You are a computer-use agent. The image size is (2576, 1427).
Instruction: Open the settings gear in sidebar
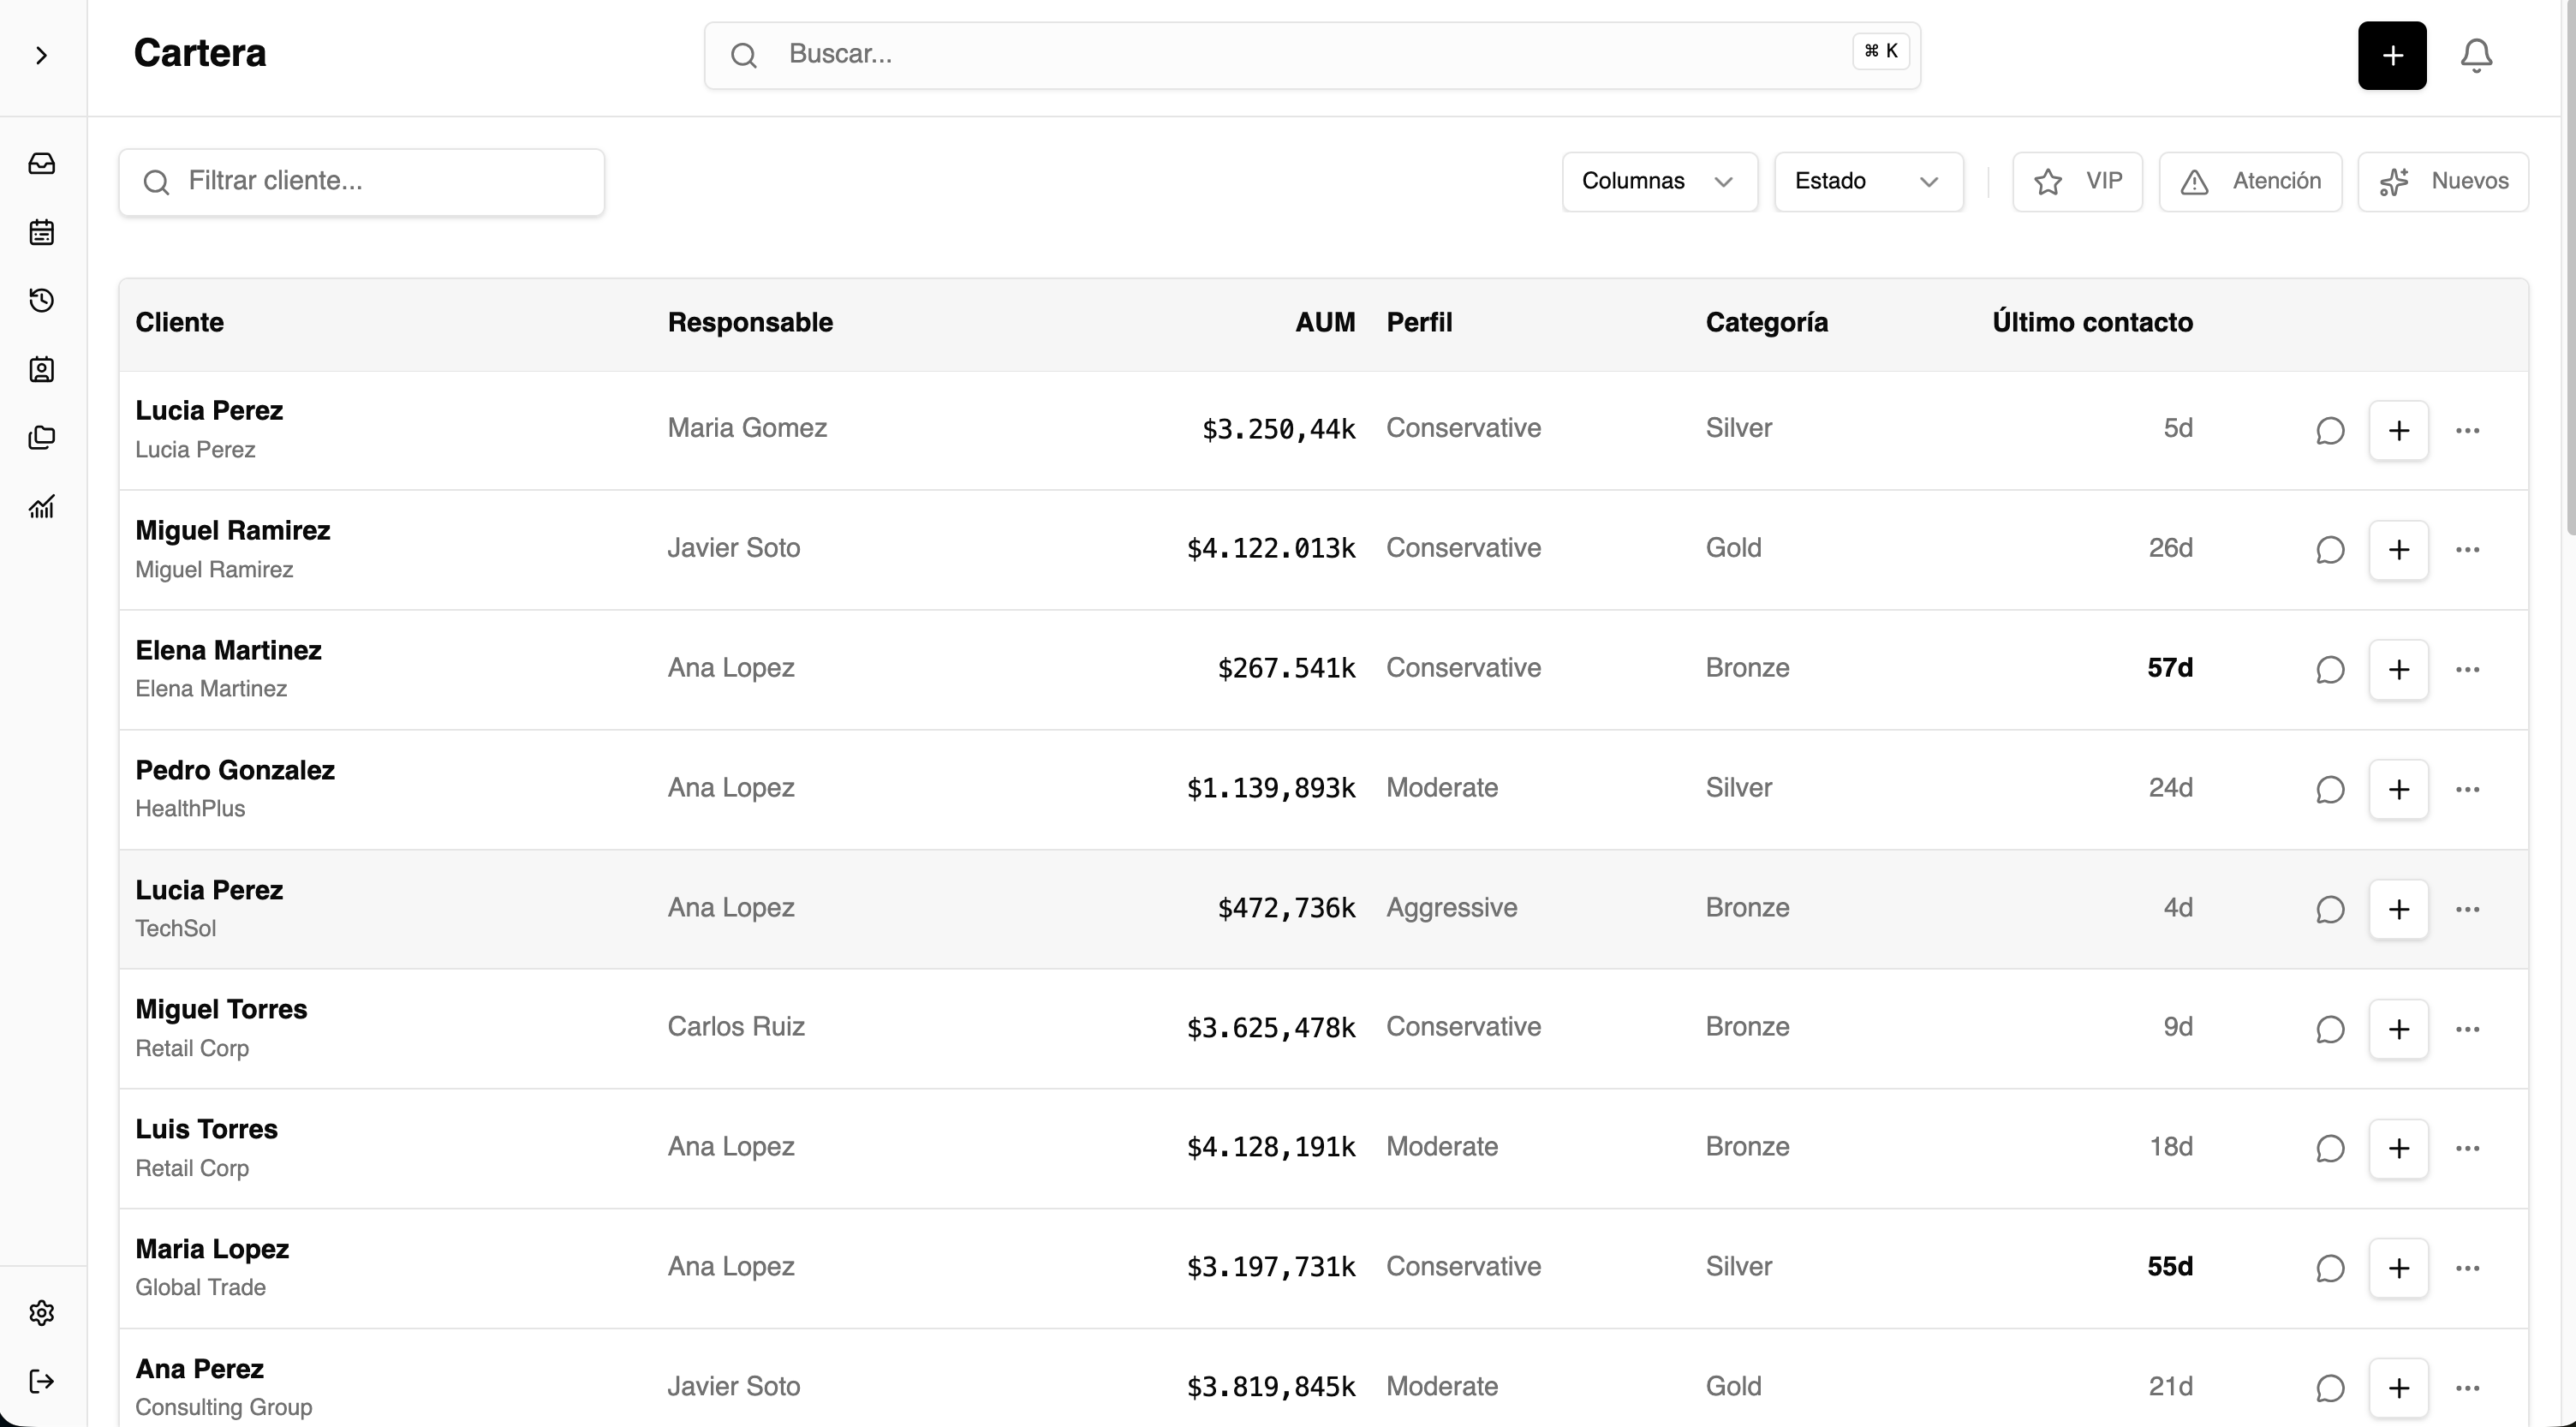point(42,1312)
